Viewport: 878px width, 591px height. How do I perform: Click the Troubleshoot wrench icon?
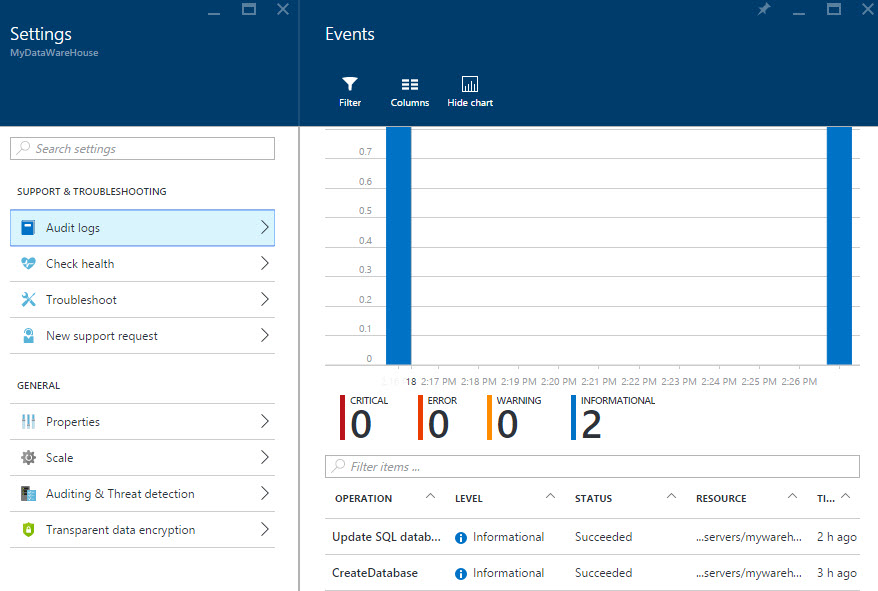(28, 300)
